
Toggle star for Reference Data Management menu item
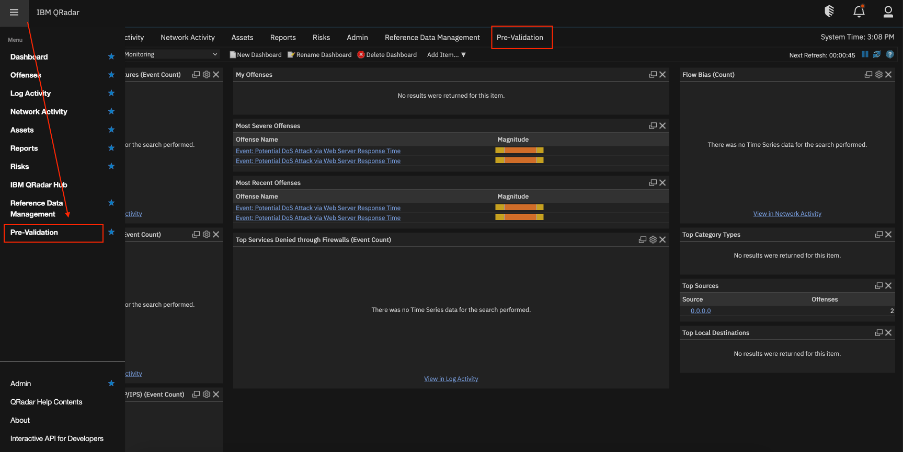coord(111,203)
